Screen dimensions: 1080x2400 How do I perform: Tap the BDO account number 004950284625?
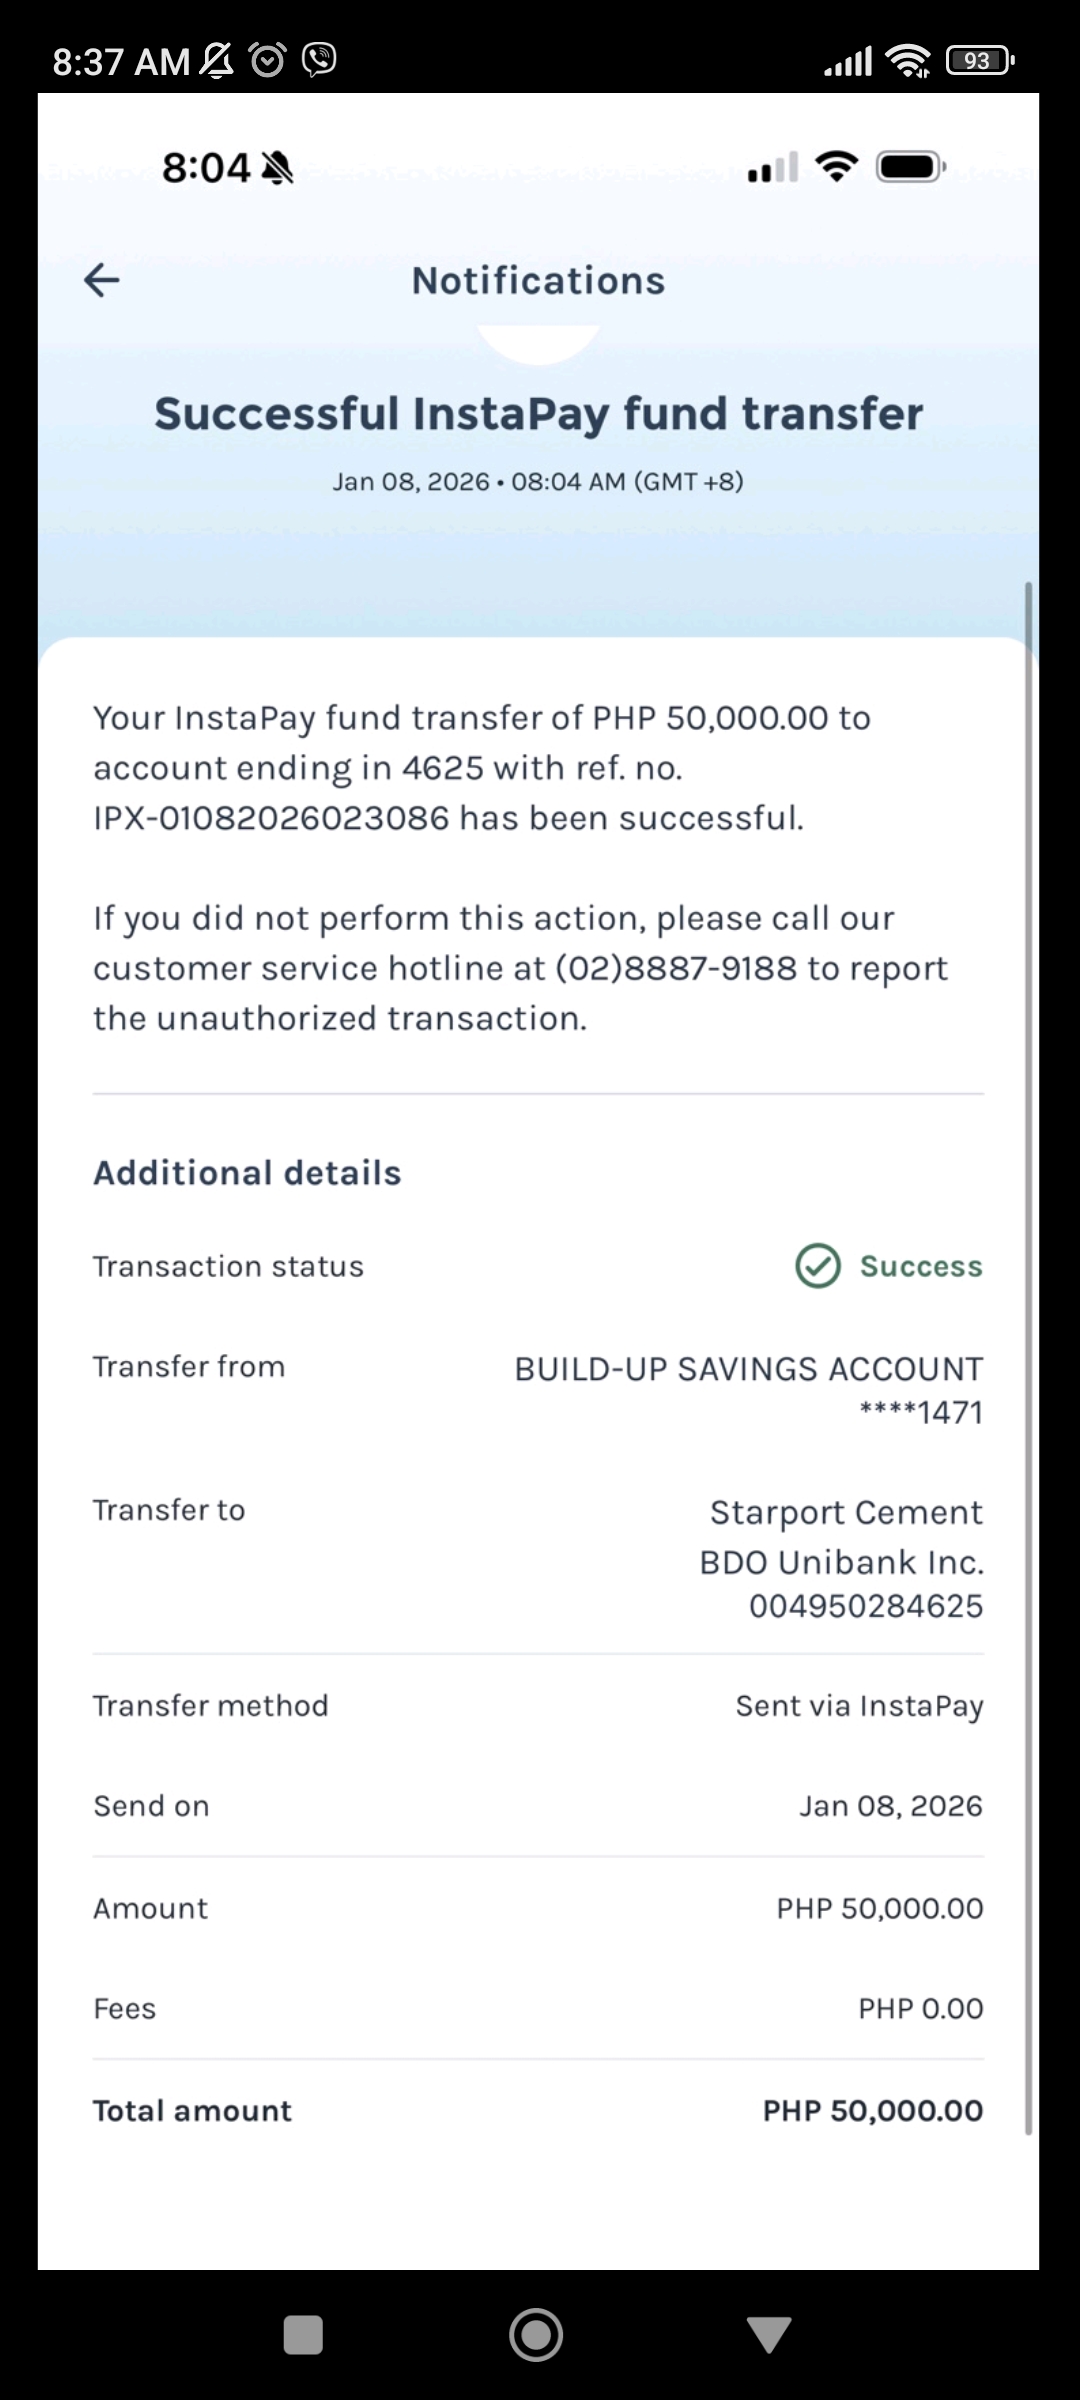866,1606
